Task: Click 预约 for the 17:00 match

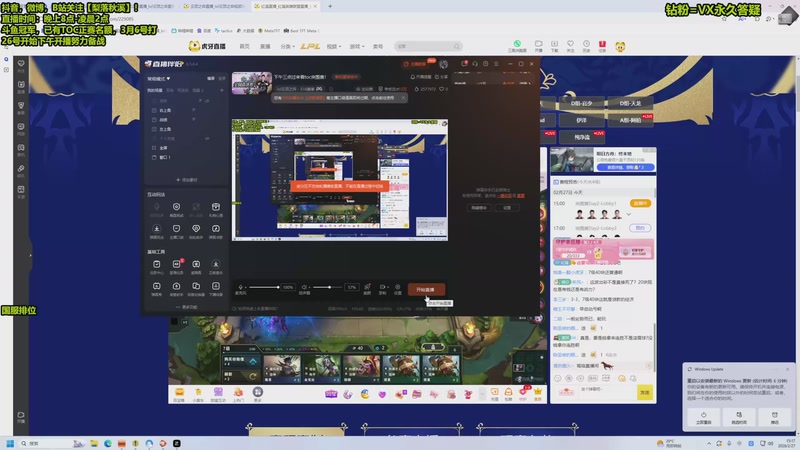Action: (x=640, y=228)
